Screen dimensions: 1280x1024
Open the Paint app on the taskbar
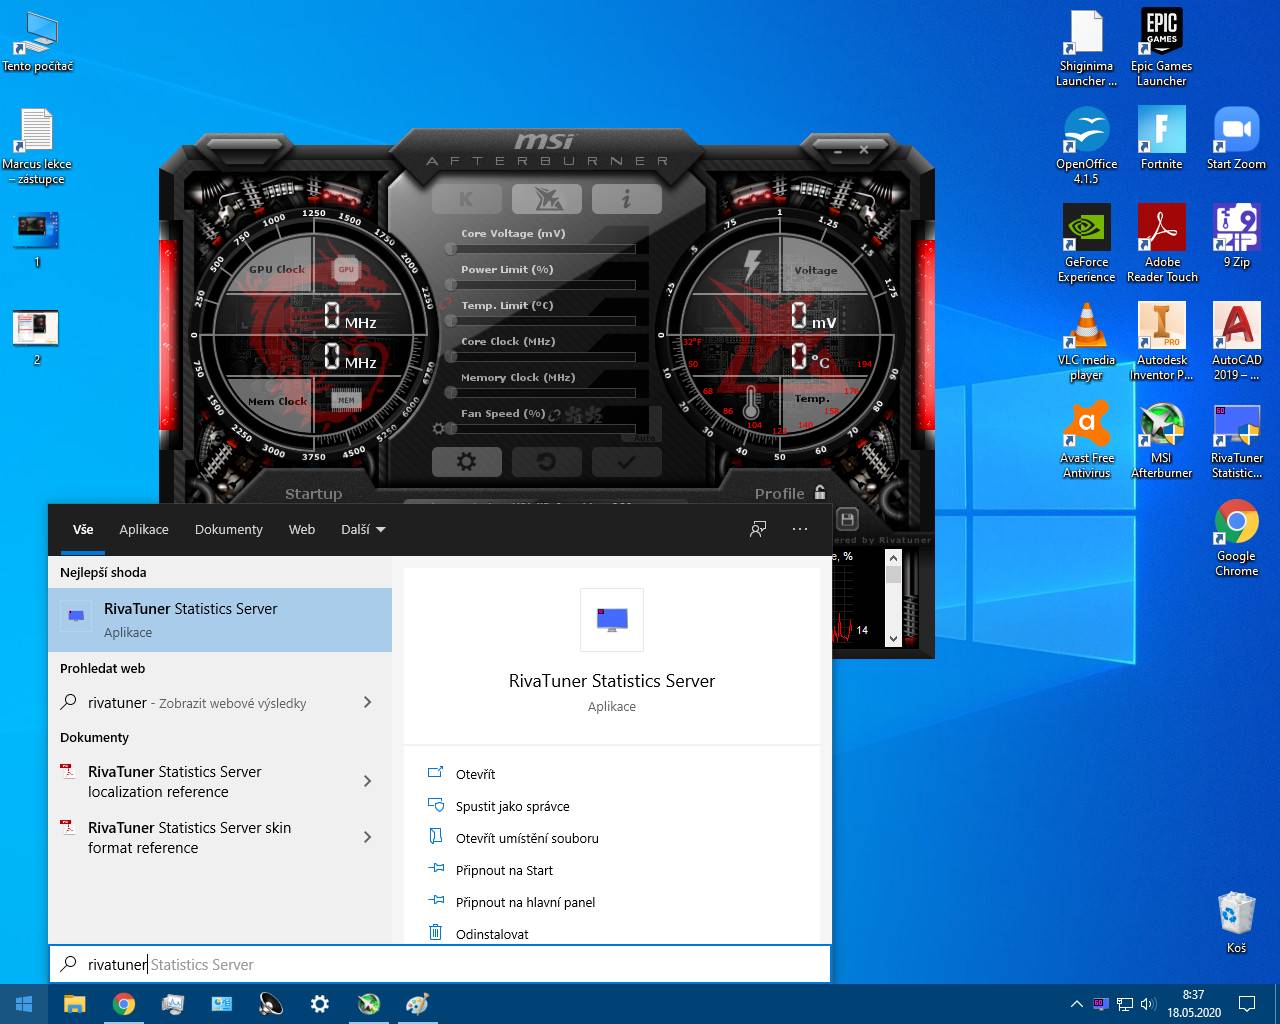pyautogui.click(x=417, y=1004)
